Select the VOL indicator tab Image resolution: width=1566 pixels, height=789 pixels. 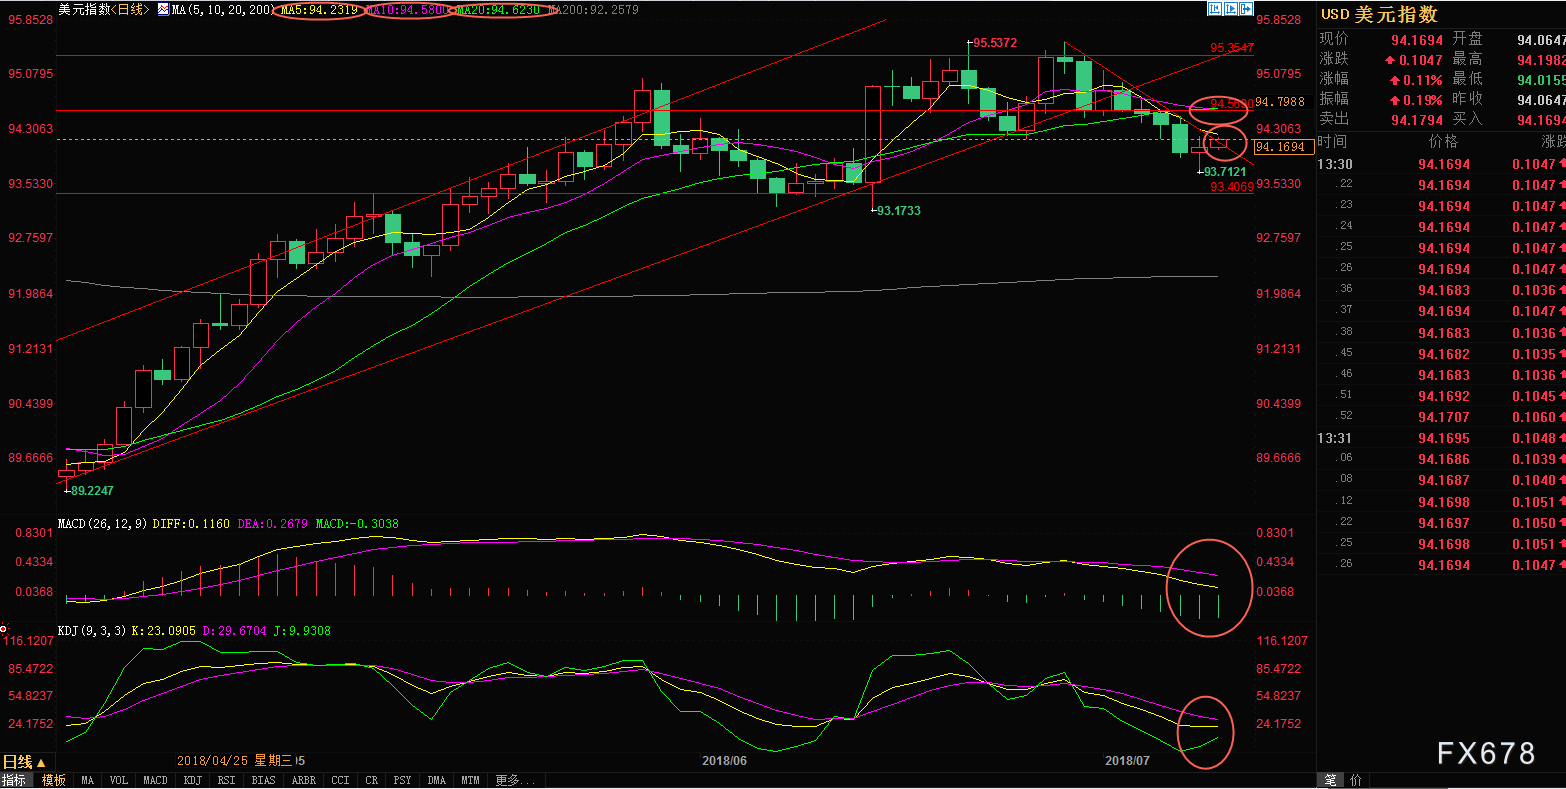[x=119, y=780]
